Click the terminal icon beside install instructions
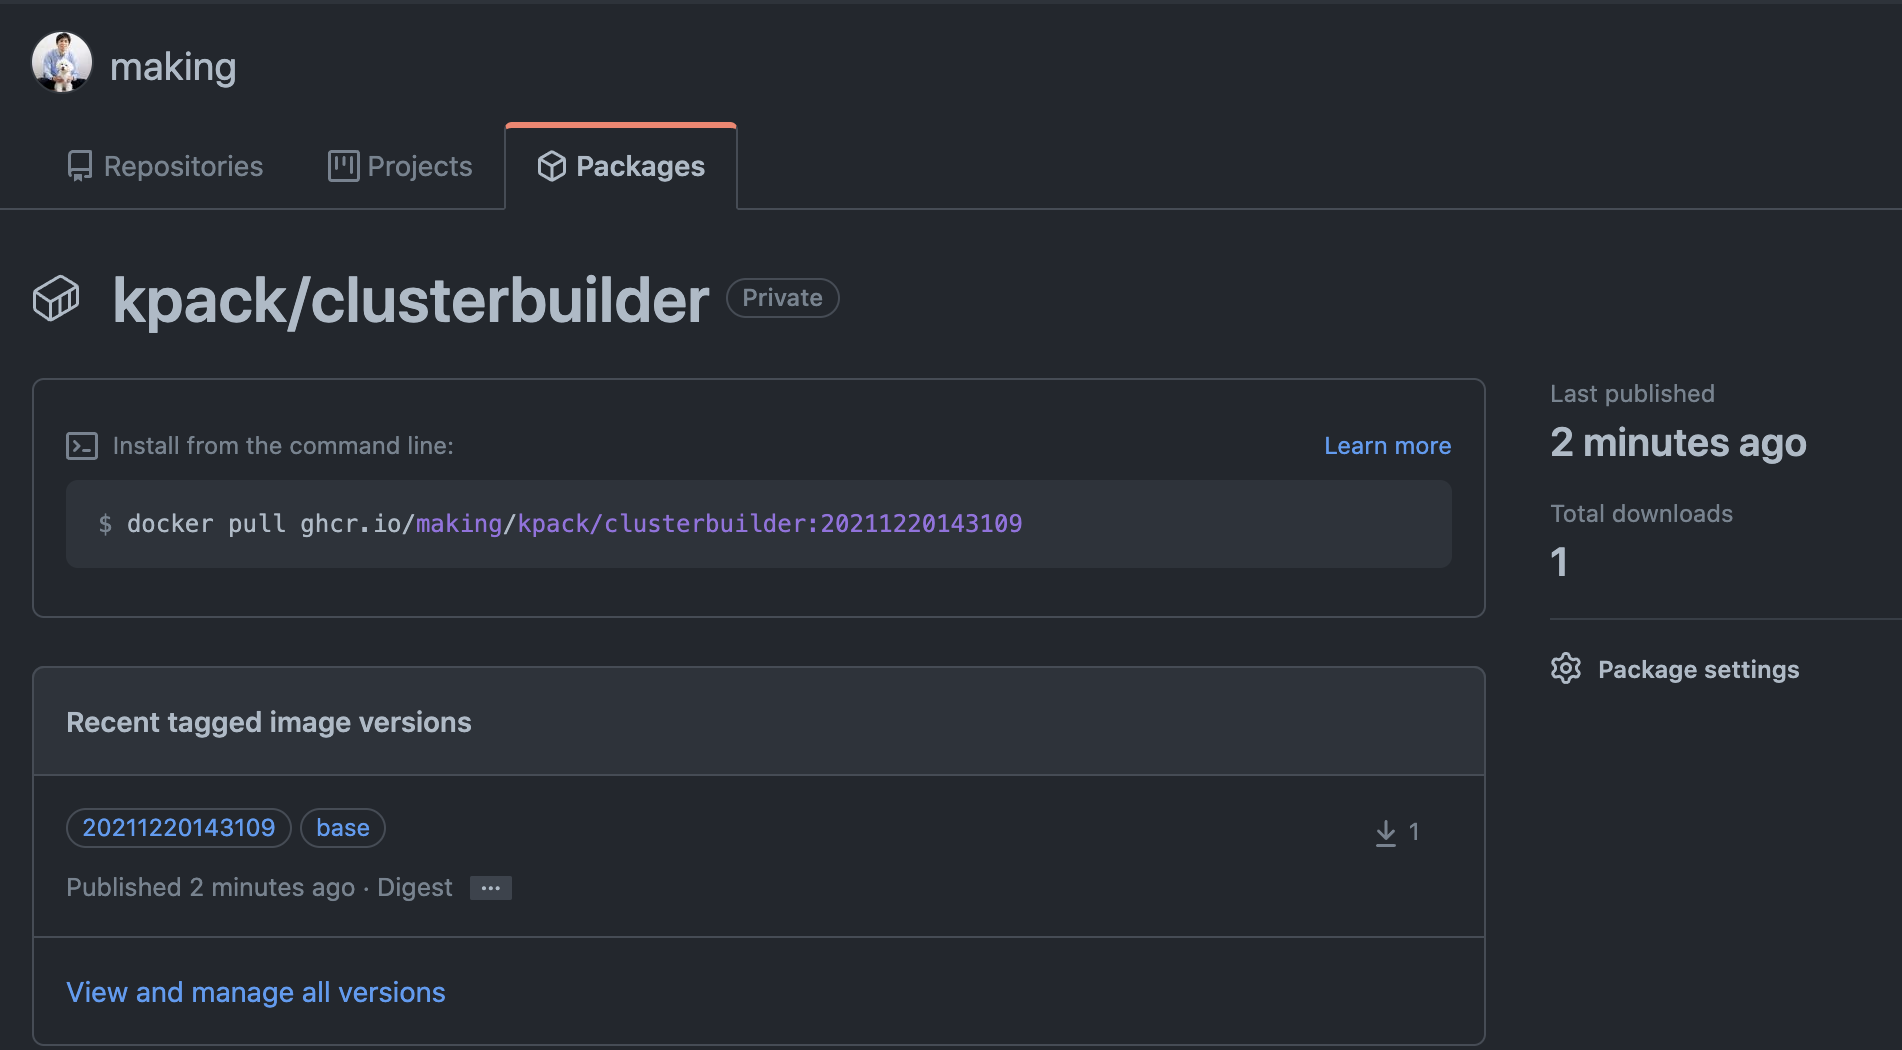 point(82,446)
